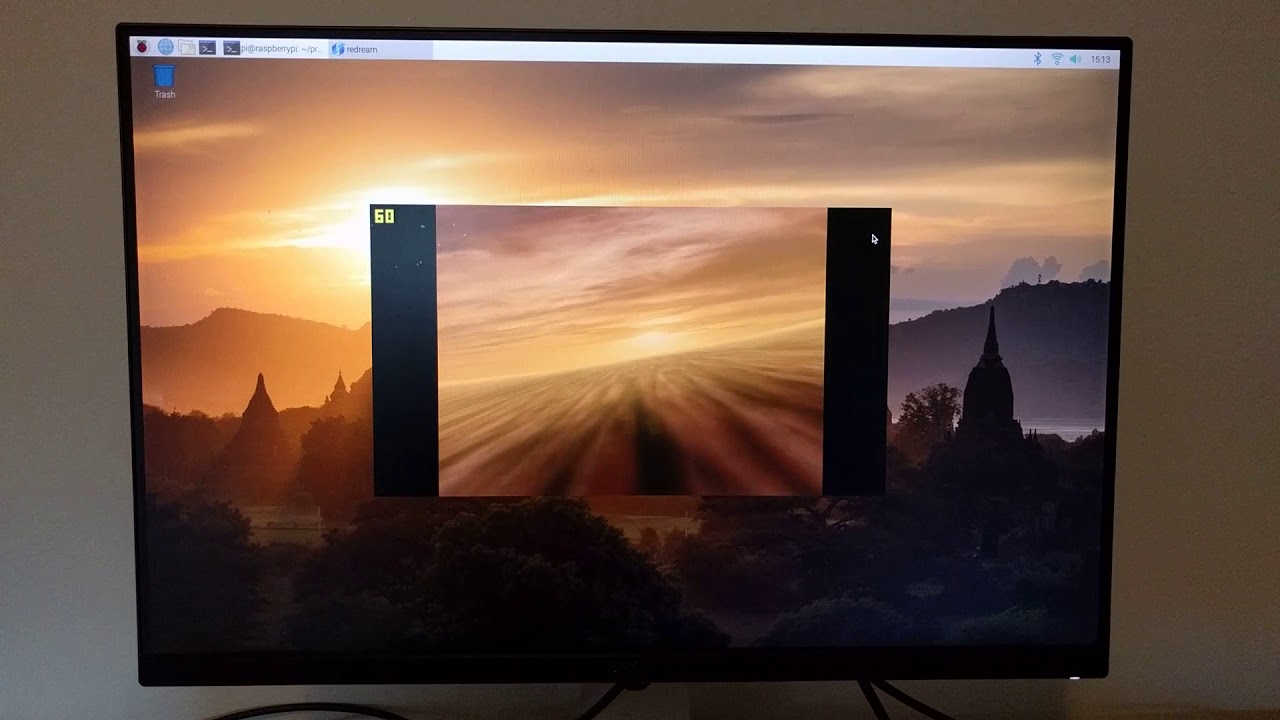The height and width of the screenshot is (720, 1280).
Task: Open the volume speaker control
Action: coord(1075,59)
